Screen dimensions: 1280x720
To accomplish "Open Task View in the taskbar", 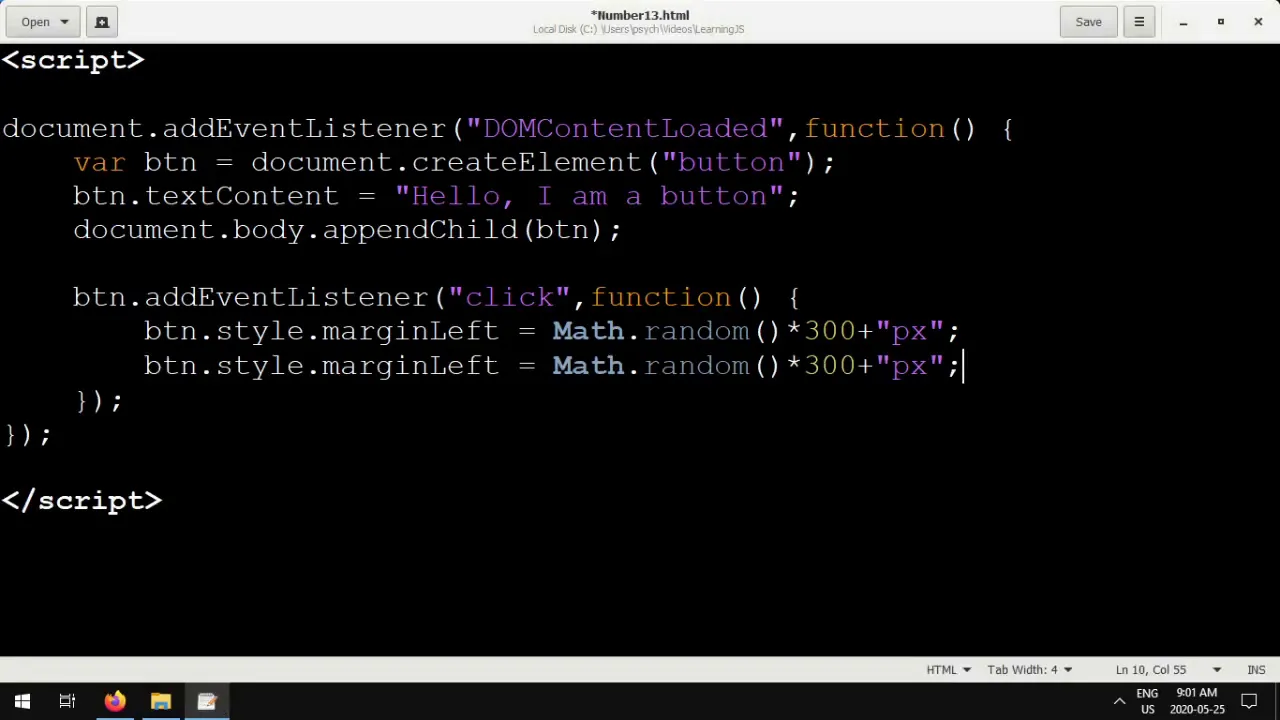I will 67,701.
